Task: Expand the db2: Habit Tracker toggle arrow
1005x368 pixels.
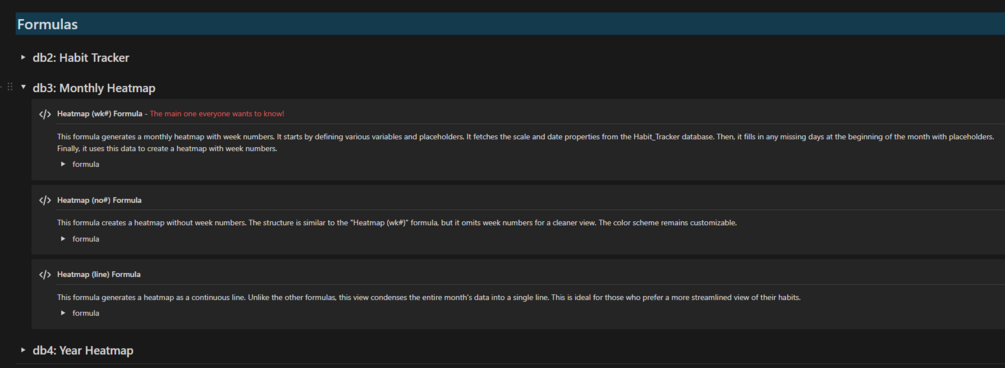Action: point(24,58)
